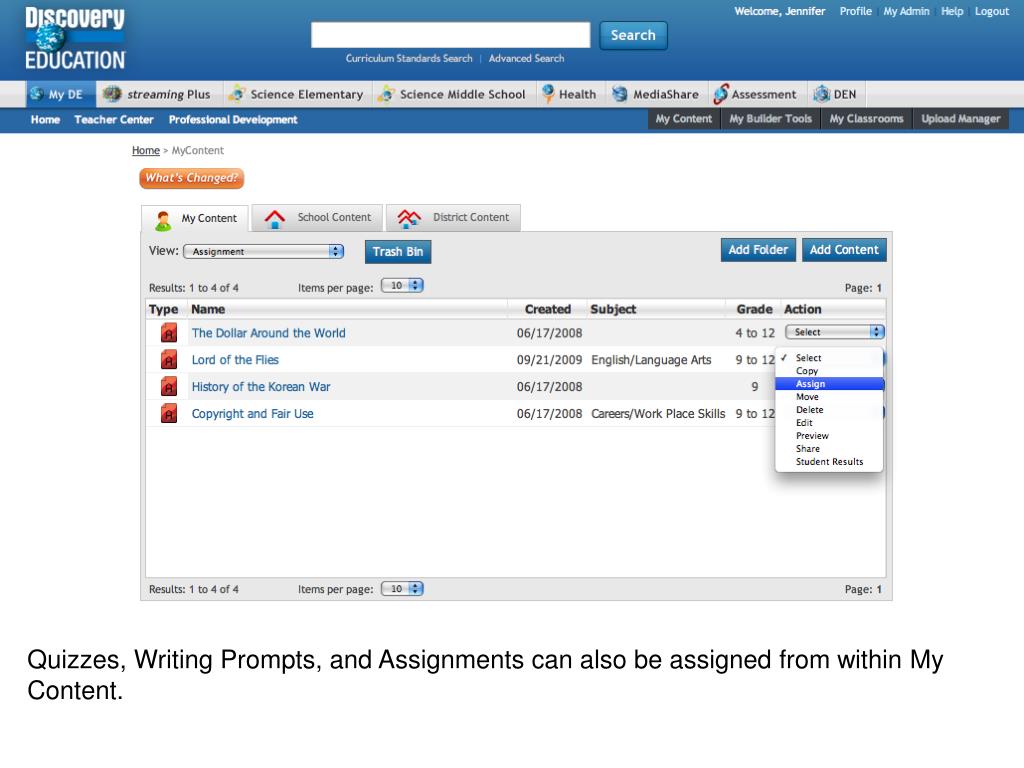1024x768 pixels.
Task: Switch to the School Content tab
Action: [317, 218]
